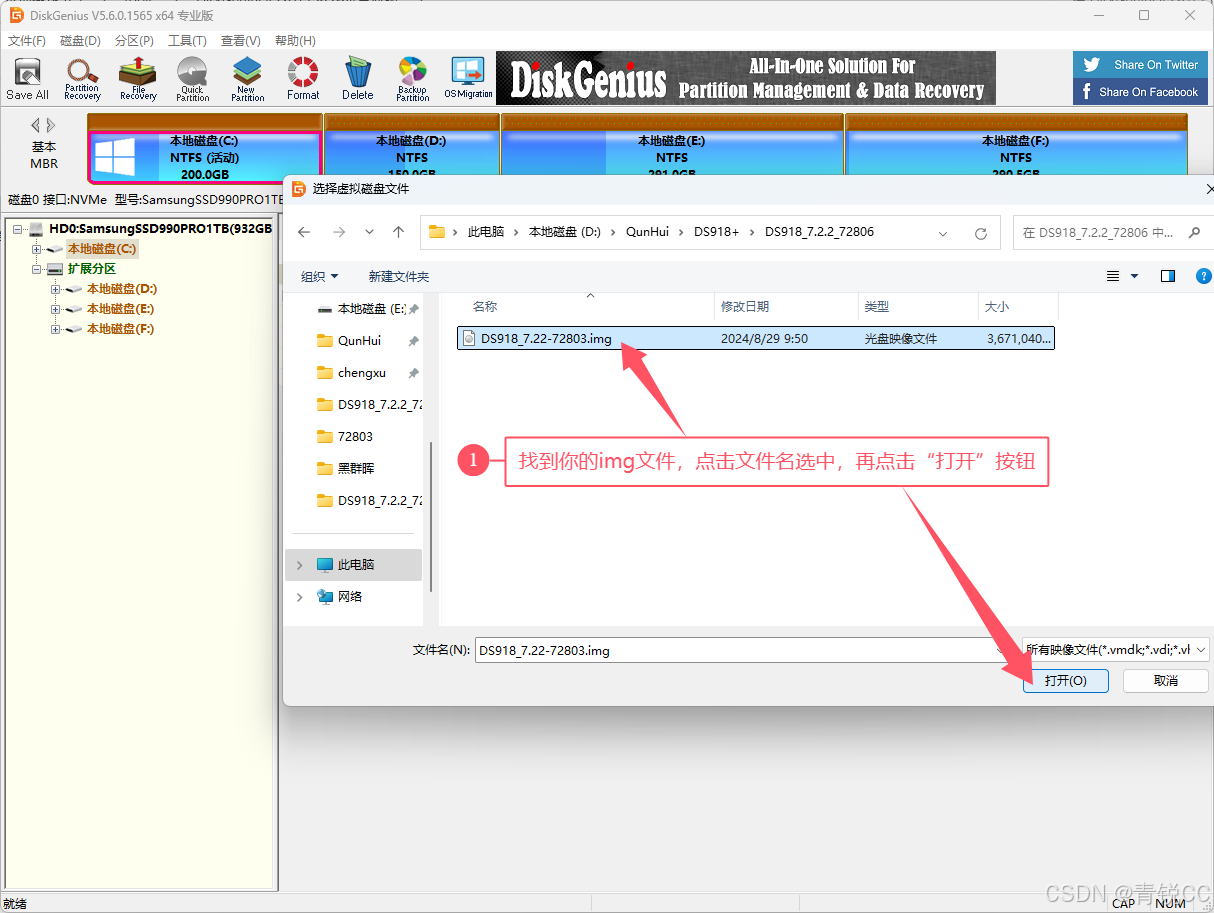Click Share On Facebook banner

point(1142,92)
